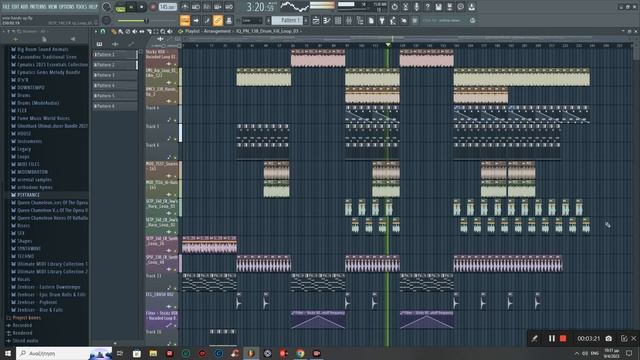This screenshot has width=640, height=360.
Task: Select Pattern 5 in the pattern picker
Action: (115, 96)
